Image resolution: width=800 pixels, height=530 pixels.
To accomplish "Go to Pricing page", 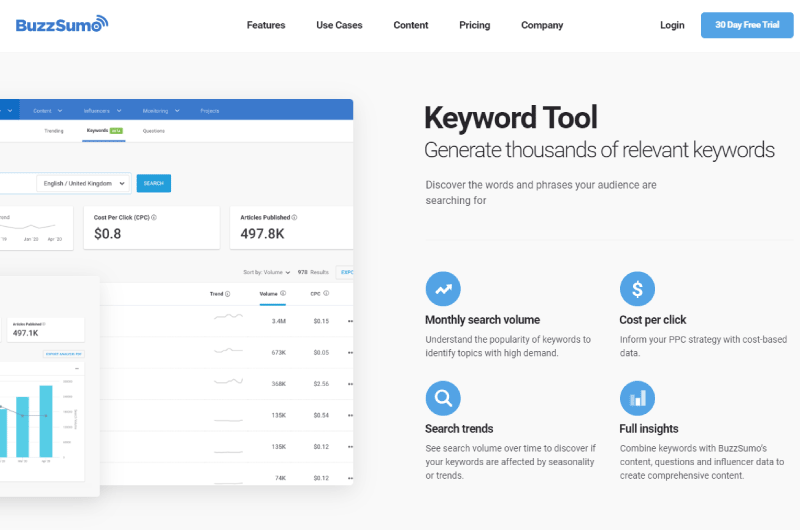I will [x=474, y=25].
